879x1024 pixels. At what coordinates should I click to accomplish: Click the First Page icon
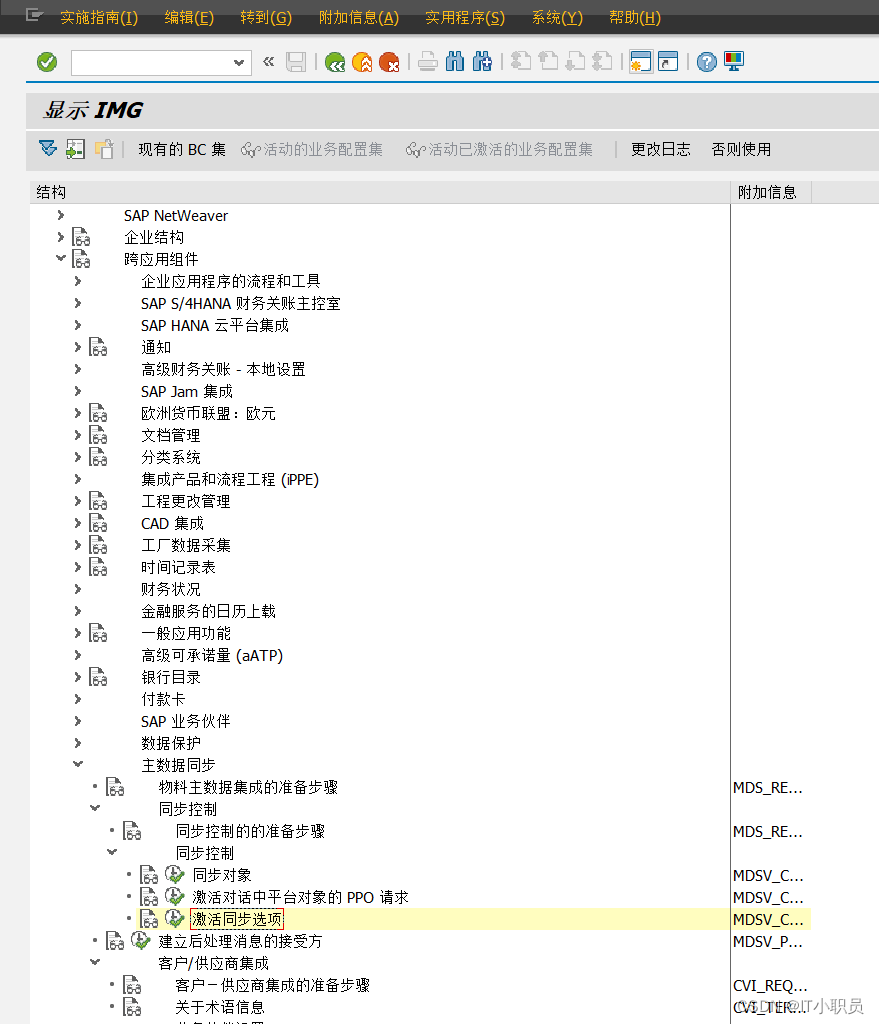520,62
